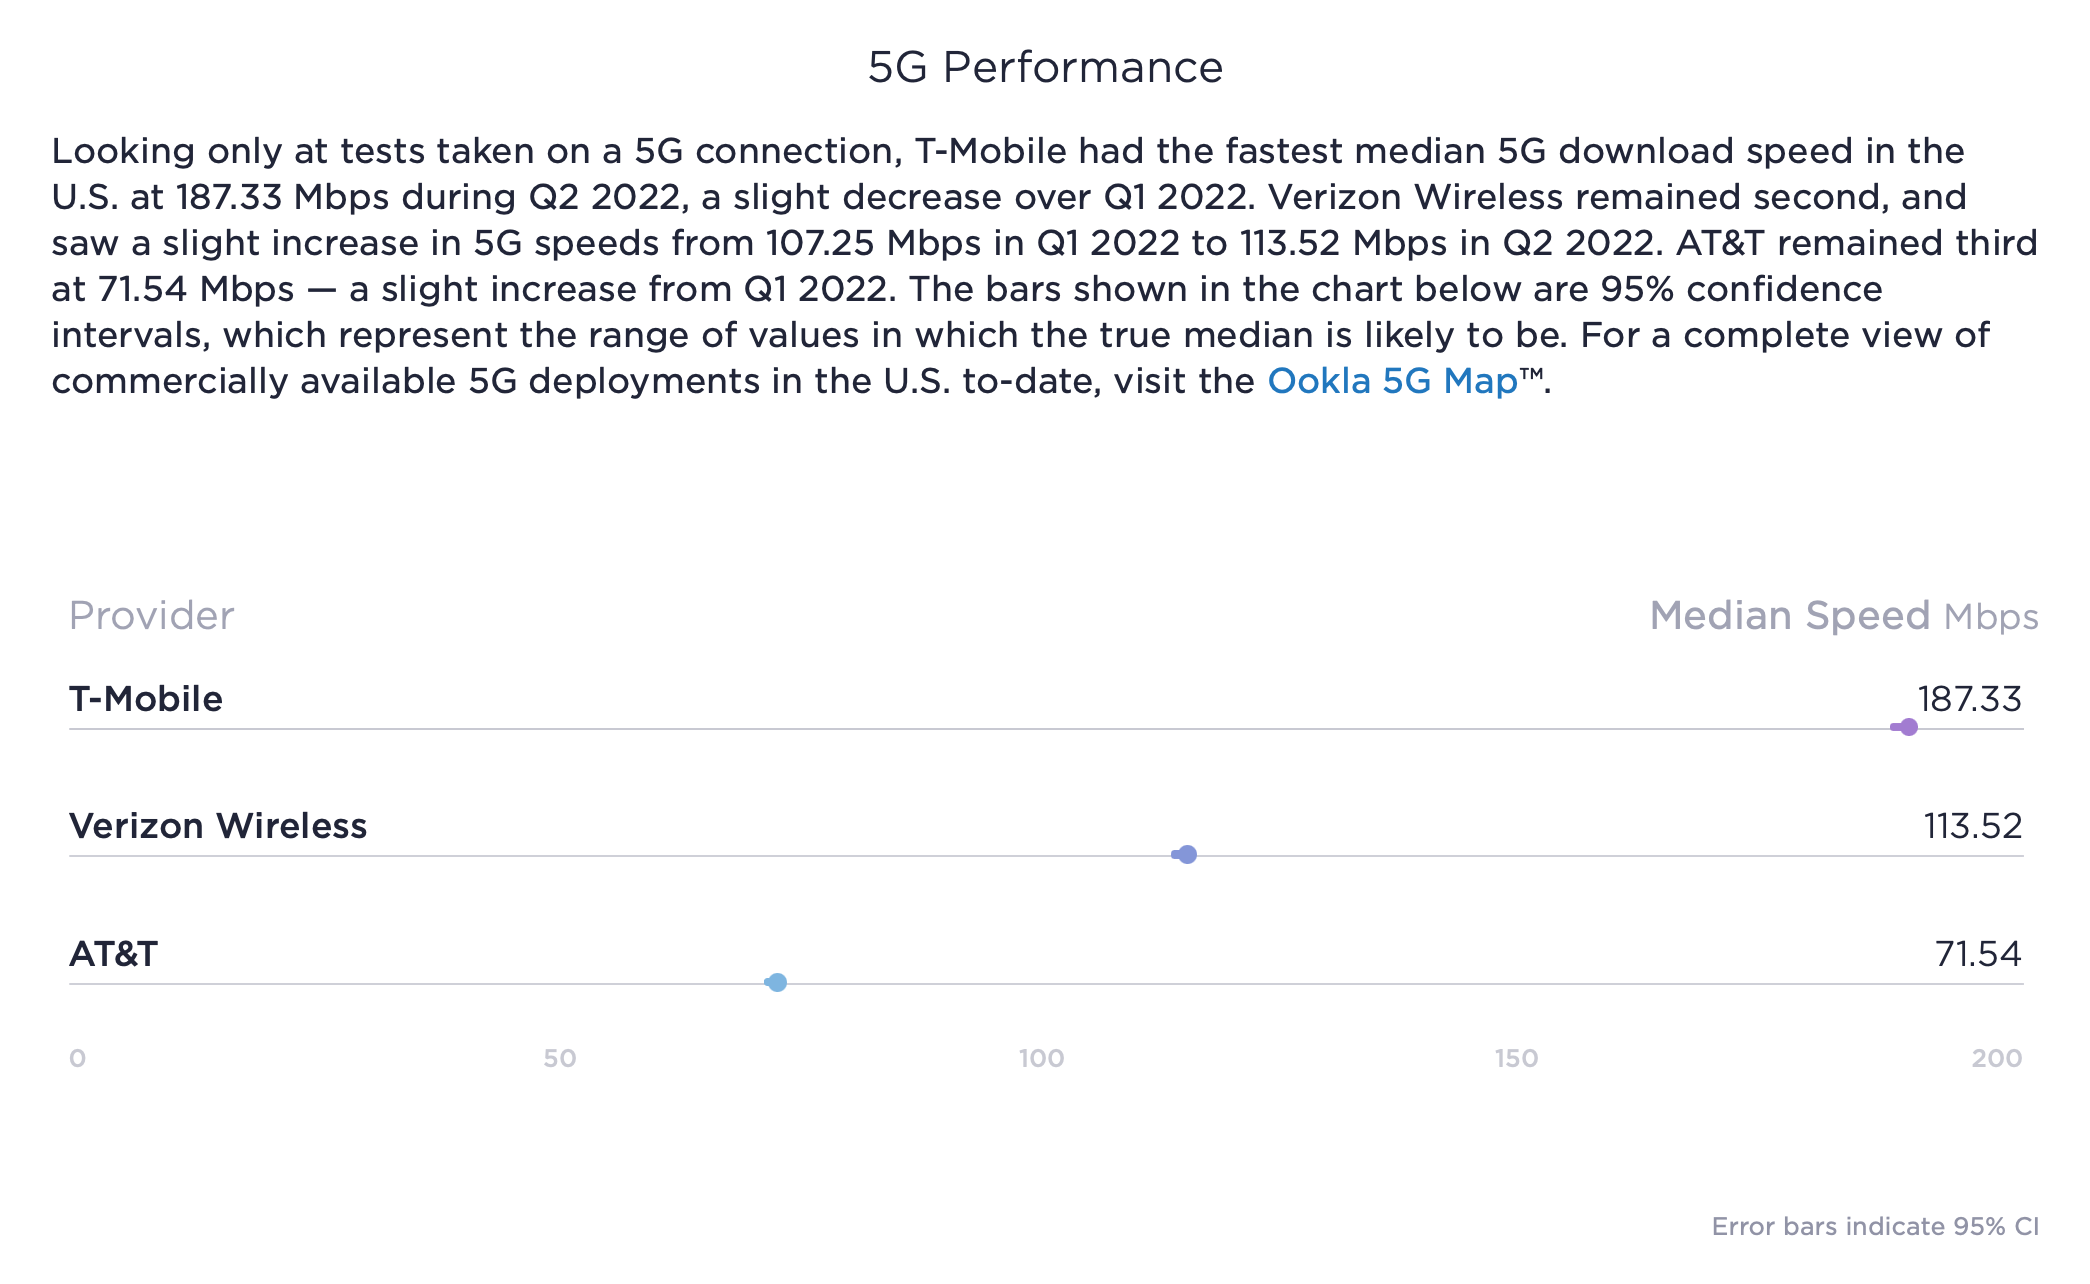Click the Verizon Wireless data point marker

pos(1187,854)
